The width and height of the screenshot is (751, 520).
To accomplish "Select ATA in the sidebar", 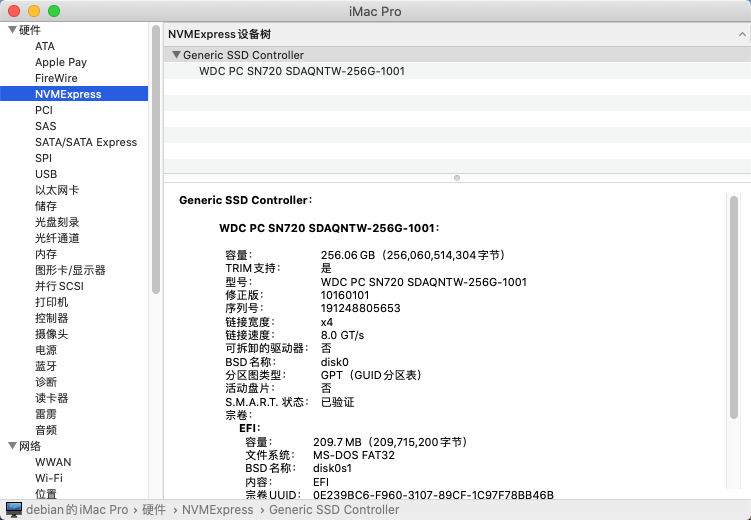I will point(45,46).
